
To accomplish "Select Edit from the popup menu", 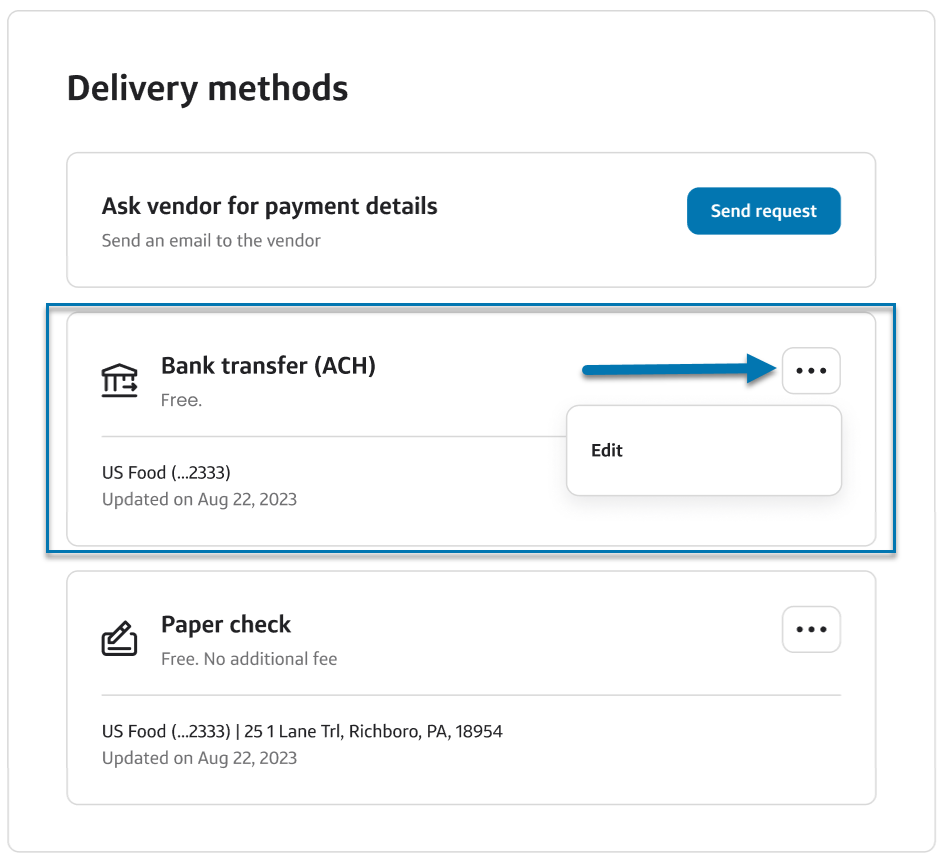I will [x=607, y=451].
